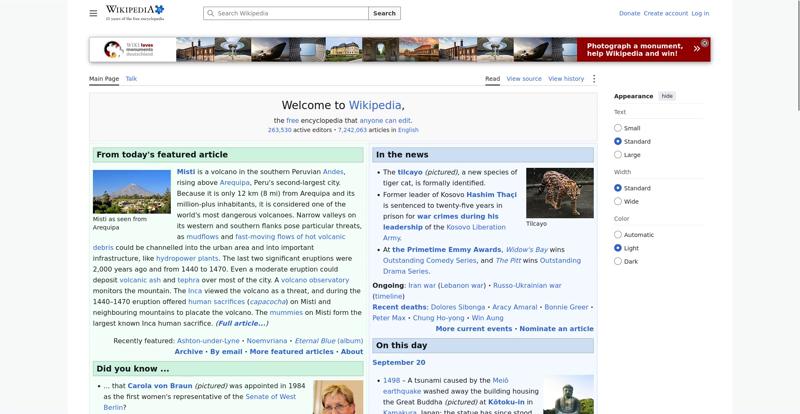Open the hamburger main menu

[93, 13]
